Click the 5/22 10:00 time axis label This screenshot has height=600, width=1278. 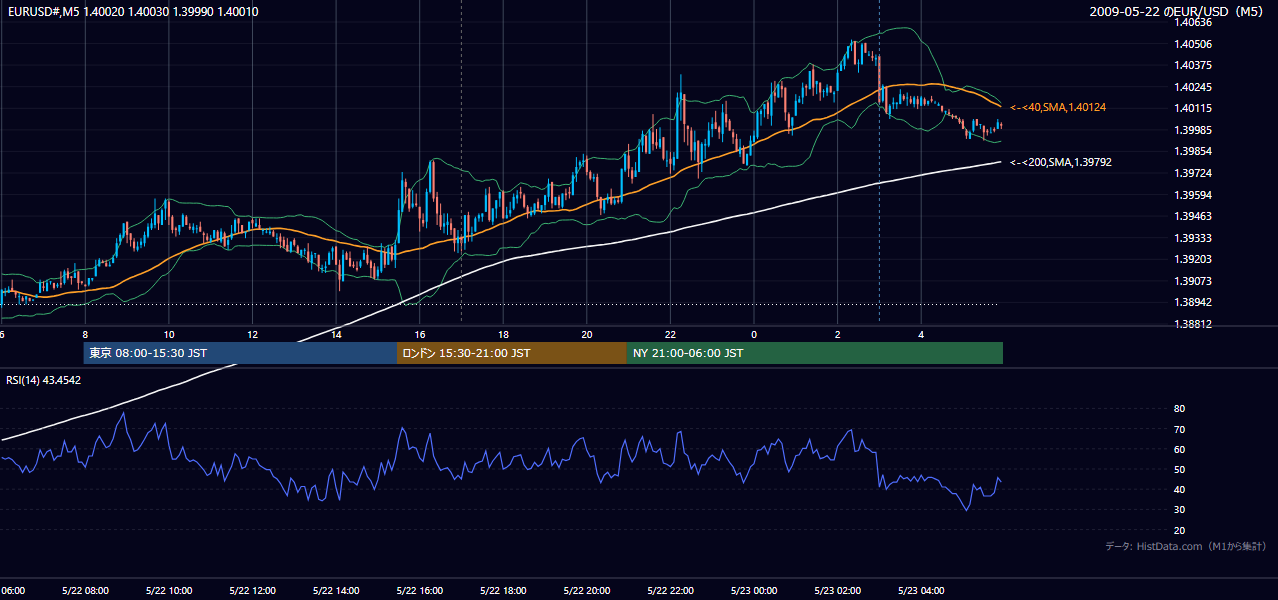(x=168, y=590)
